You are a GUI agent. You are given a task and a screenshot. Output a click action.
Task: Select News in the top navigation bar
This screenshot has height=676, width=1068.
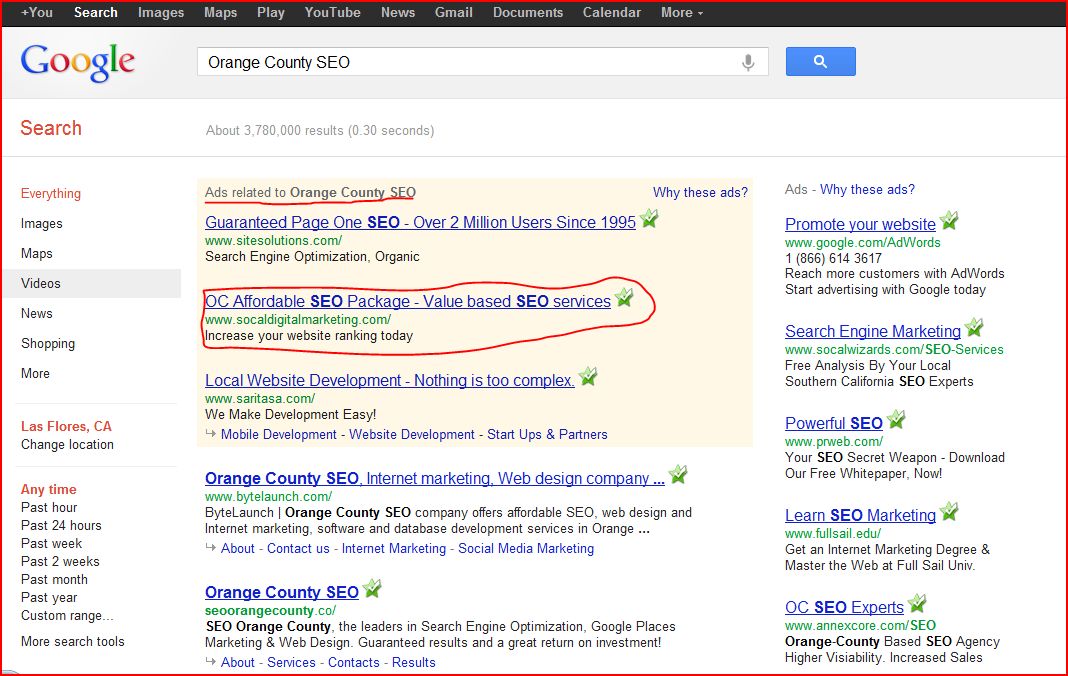tap(398, 12)
